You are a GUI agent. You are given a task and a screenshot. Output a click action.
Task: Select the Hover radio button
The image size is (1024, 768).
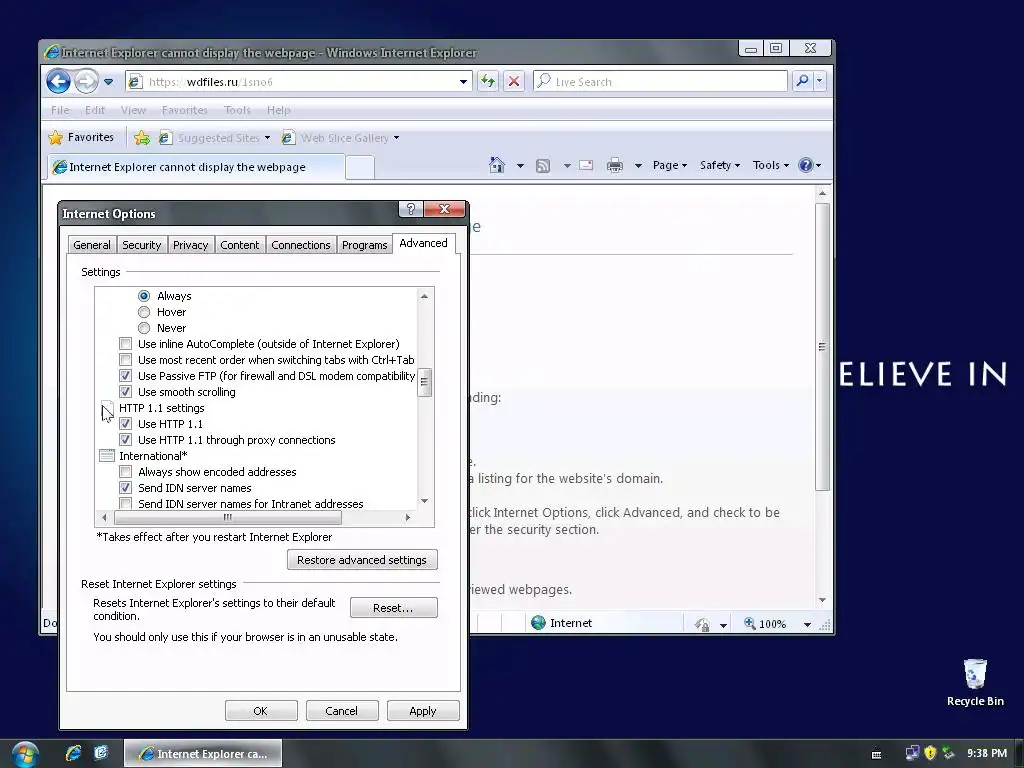click(x=144, y=312)
